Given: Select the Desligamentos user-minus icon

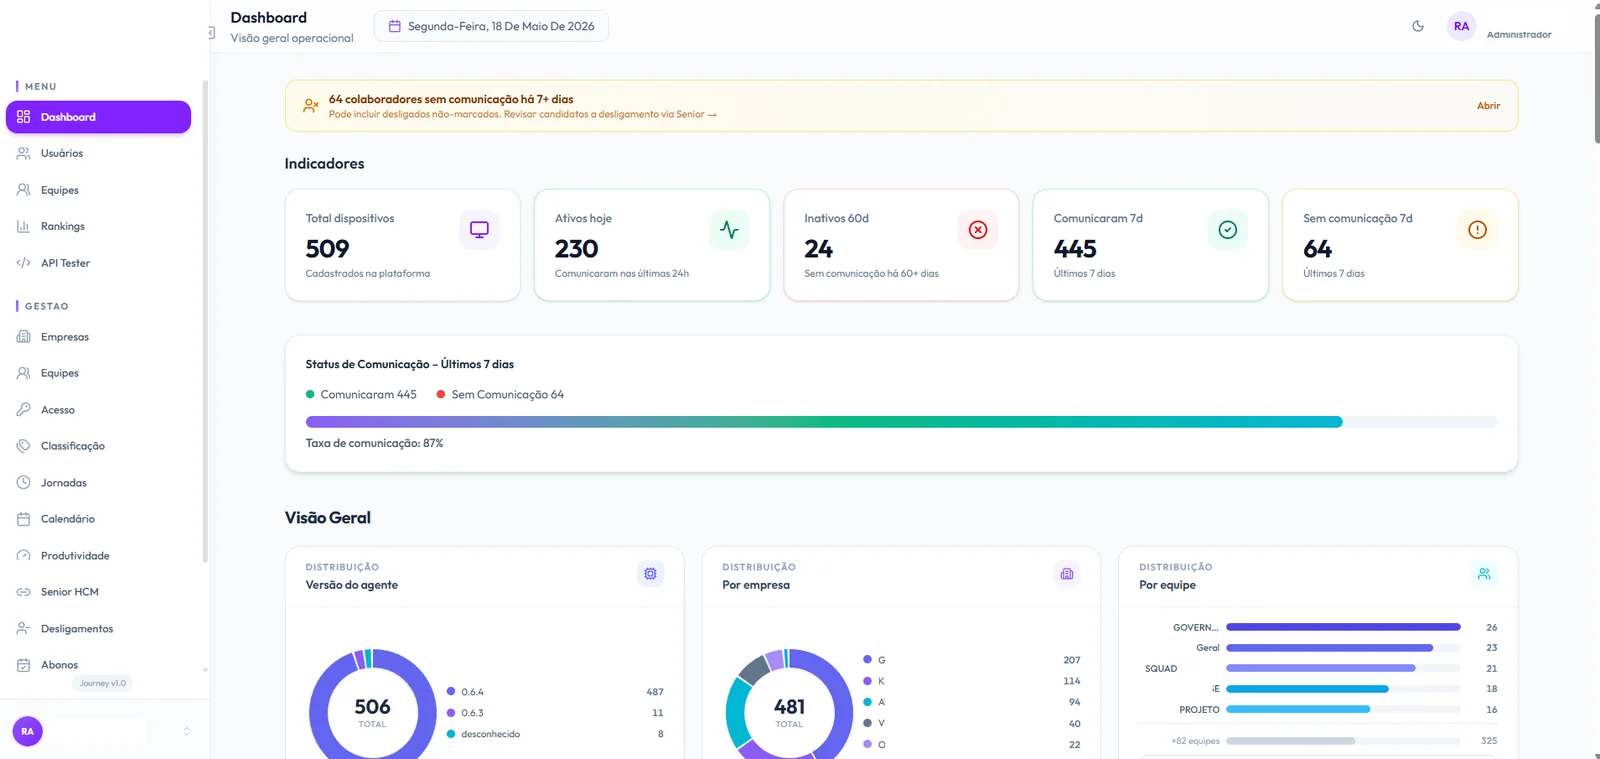Looking at the screenshot, I should (23, 628).
